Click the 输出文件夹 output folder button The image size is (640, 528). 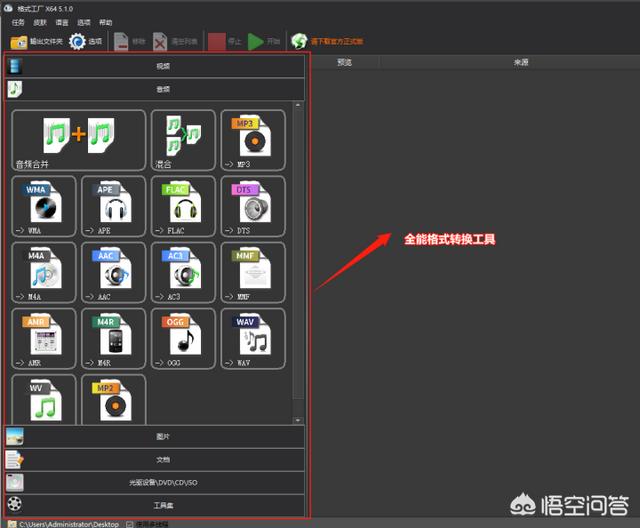36,42
